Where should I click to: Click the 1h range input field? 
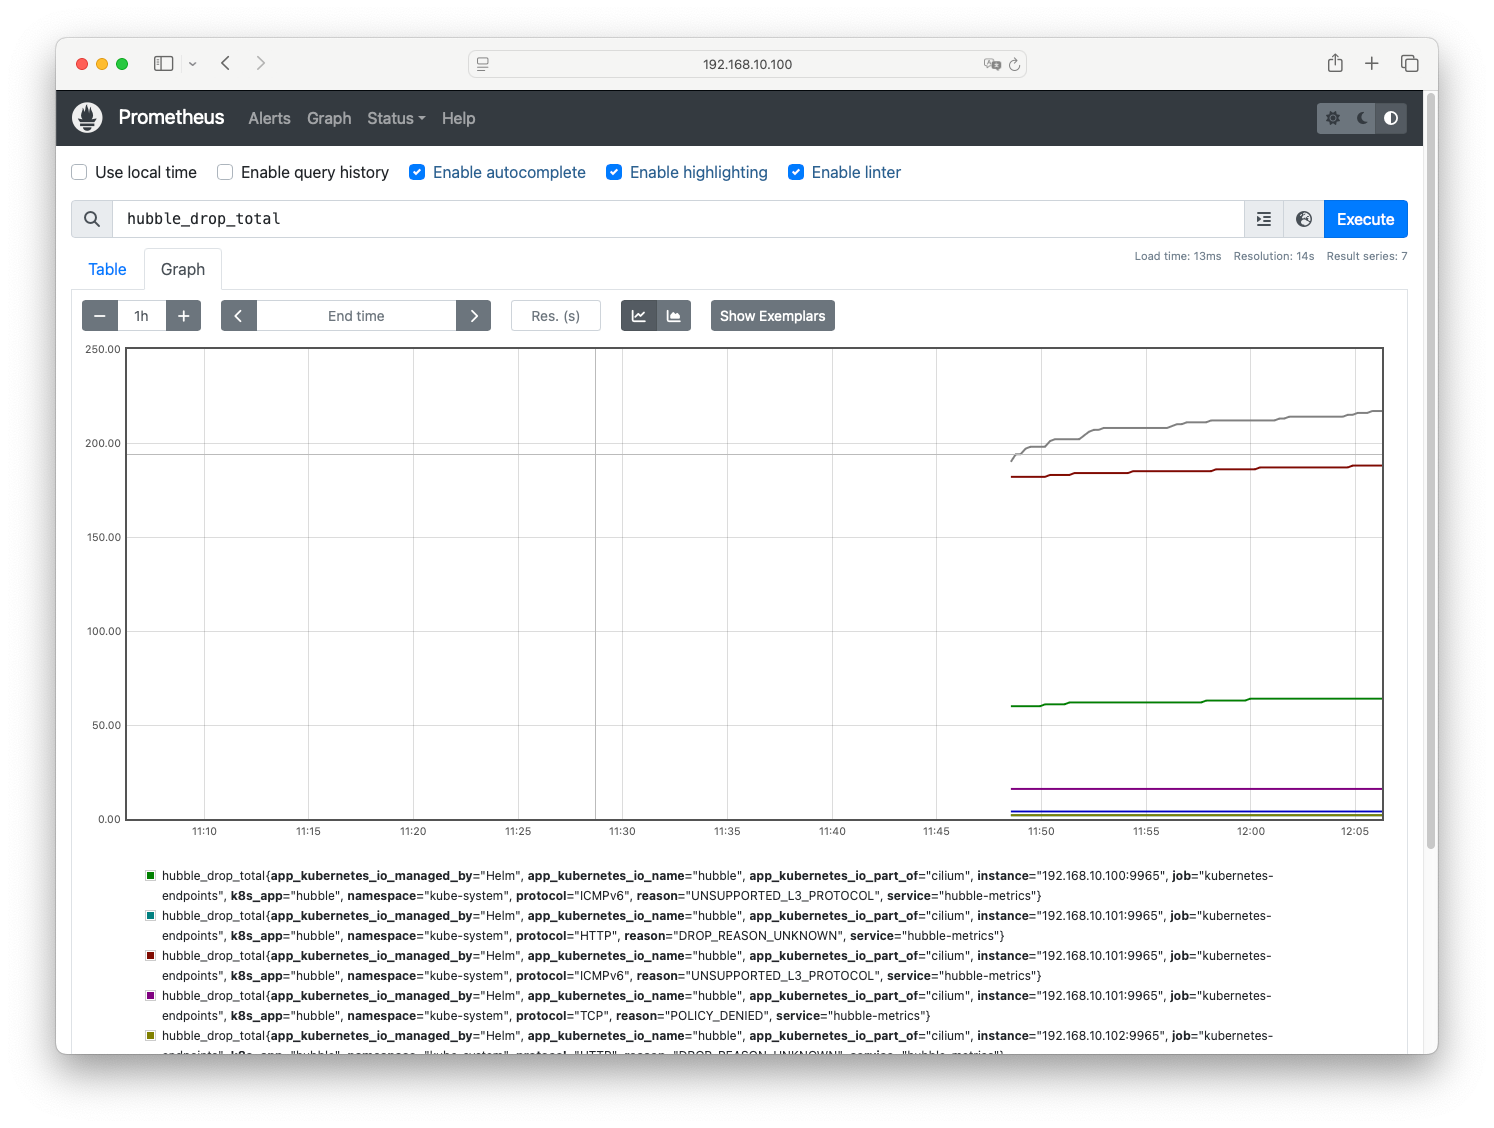142,316
